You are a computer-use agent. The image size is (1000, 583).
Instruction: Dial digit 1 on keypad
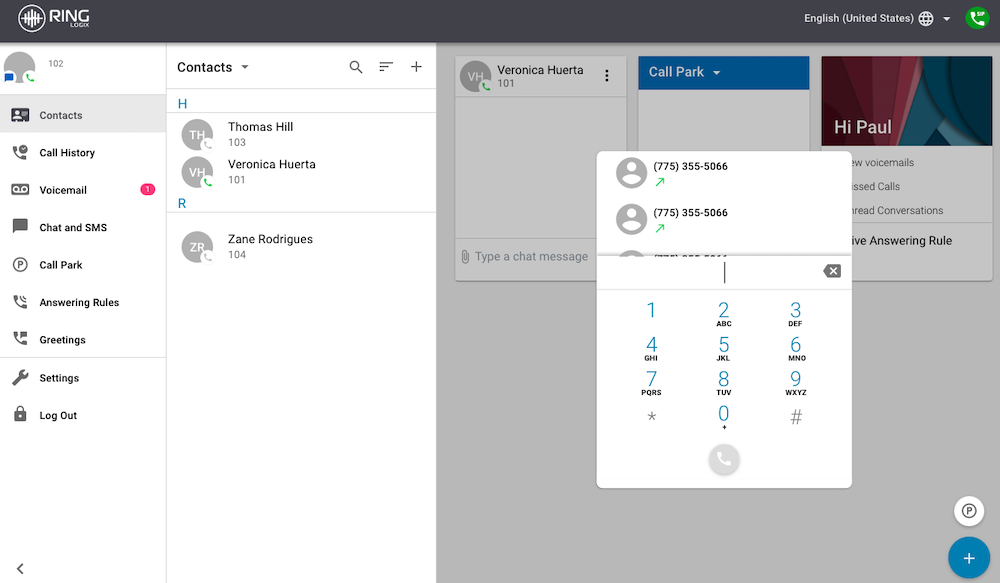click(x=651, y=311)
